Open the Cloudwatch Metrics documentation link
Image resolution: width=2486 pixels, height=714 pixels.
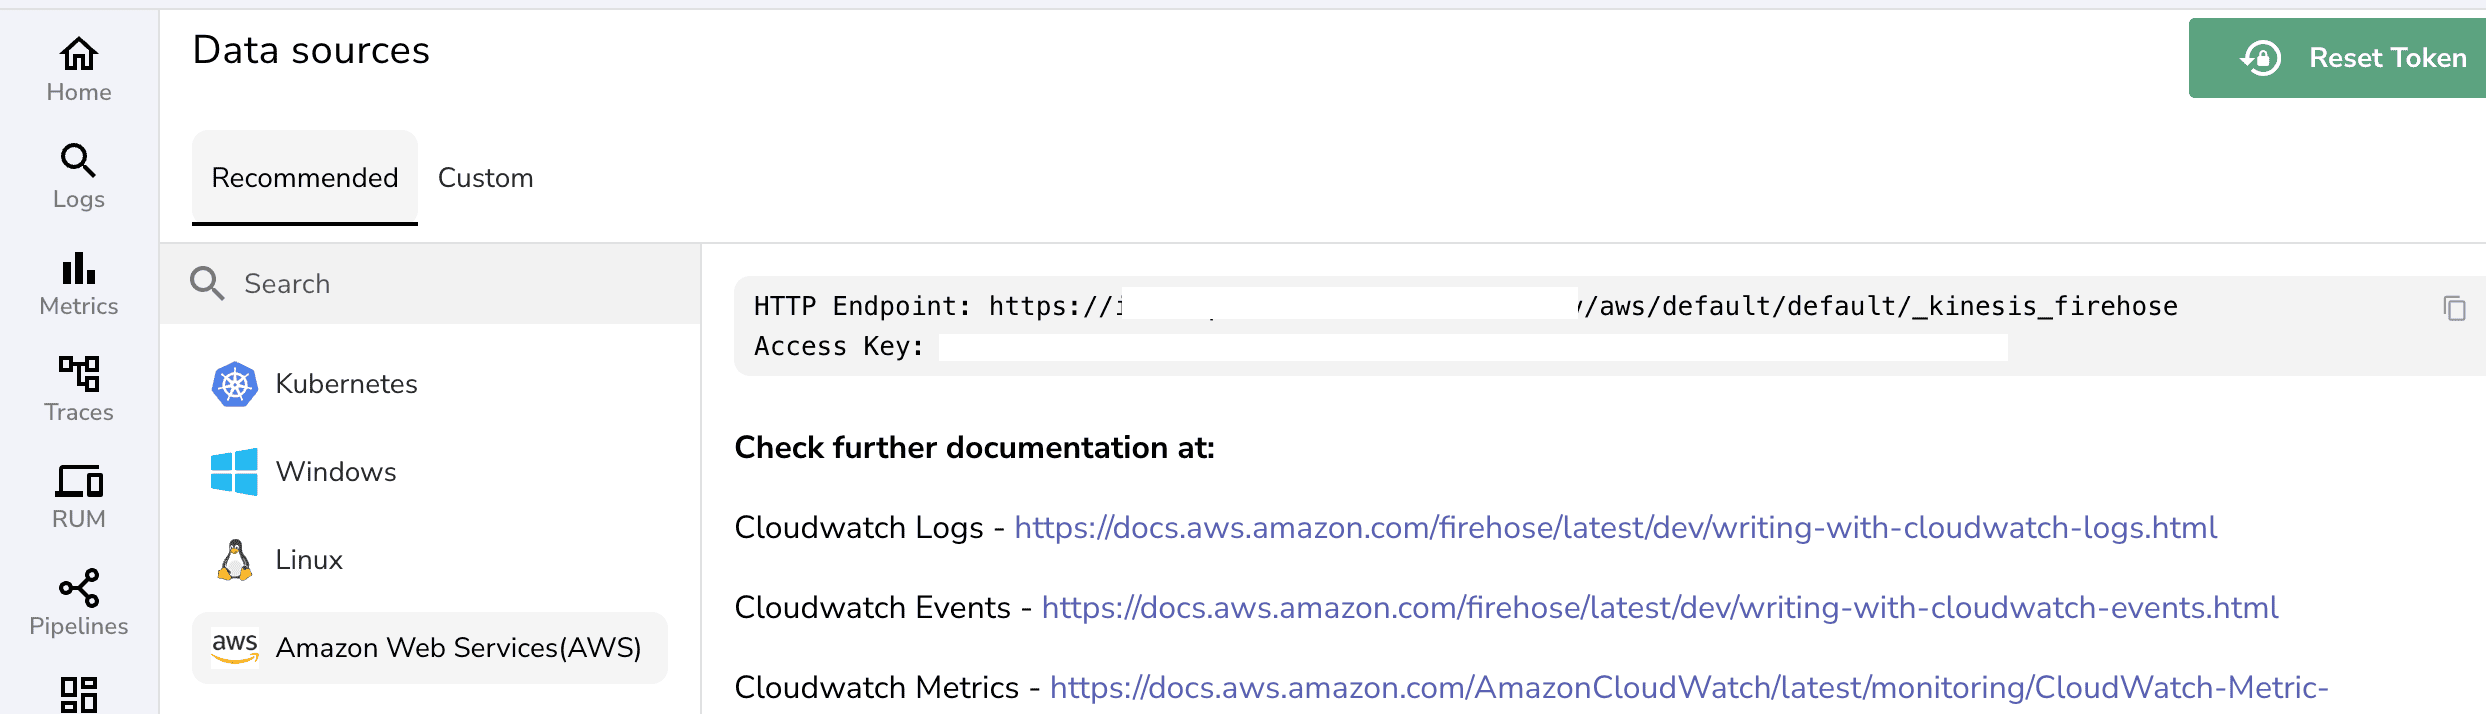1688,688
